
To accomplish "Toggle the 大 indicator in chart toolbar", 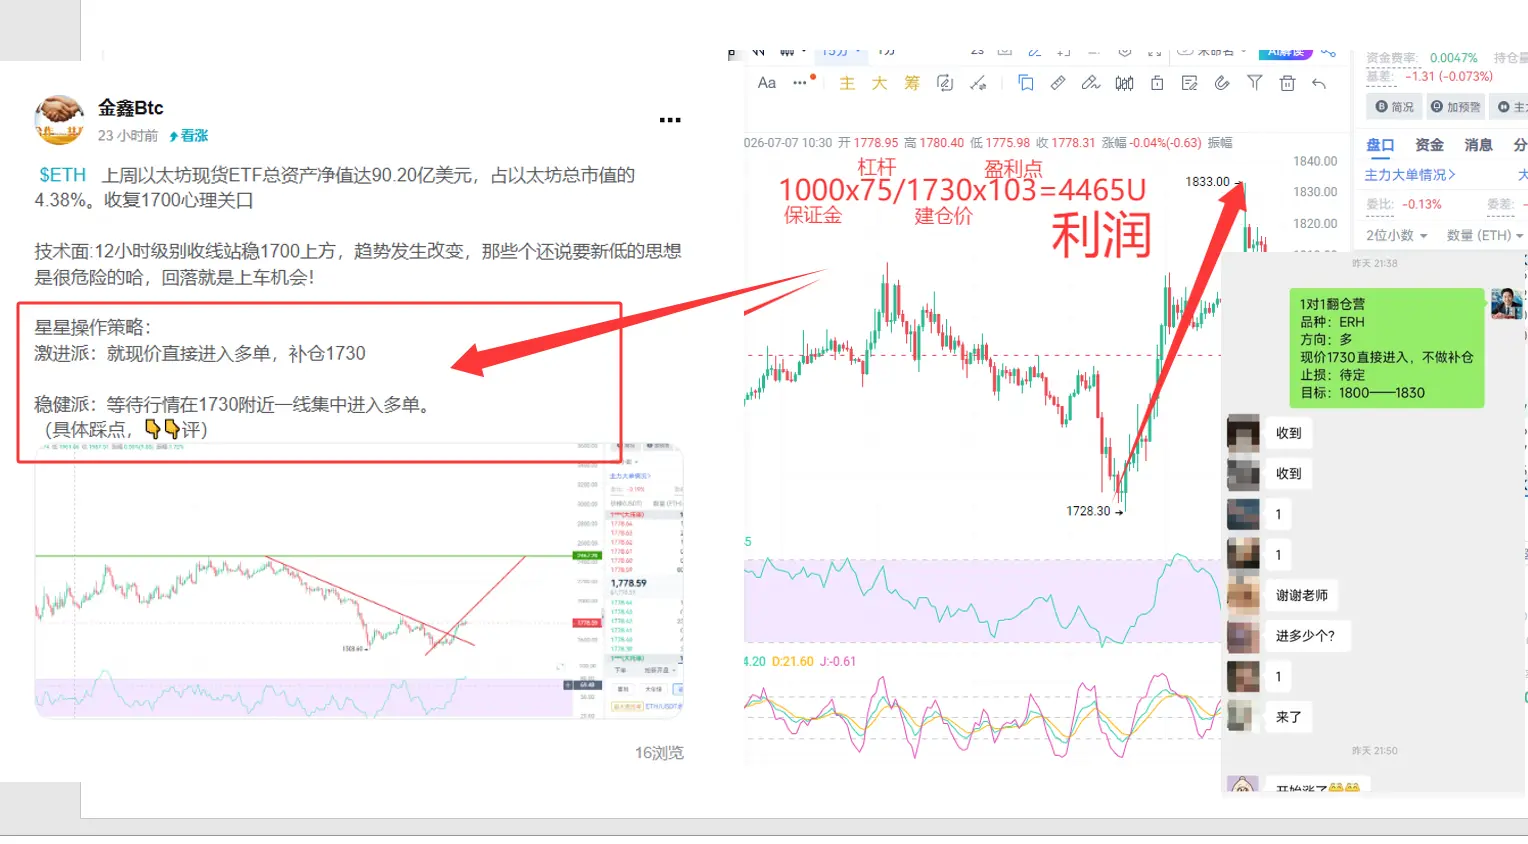I will [x=879, y=83].
